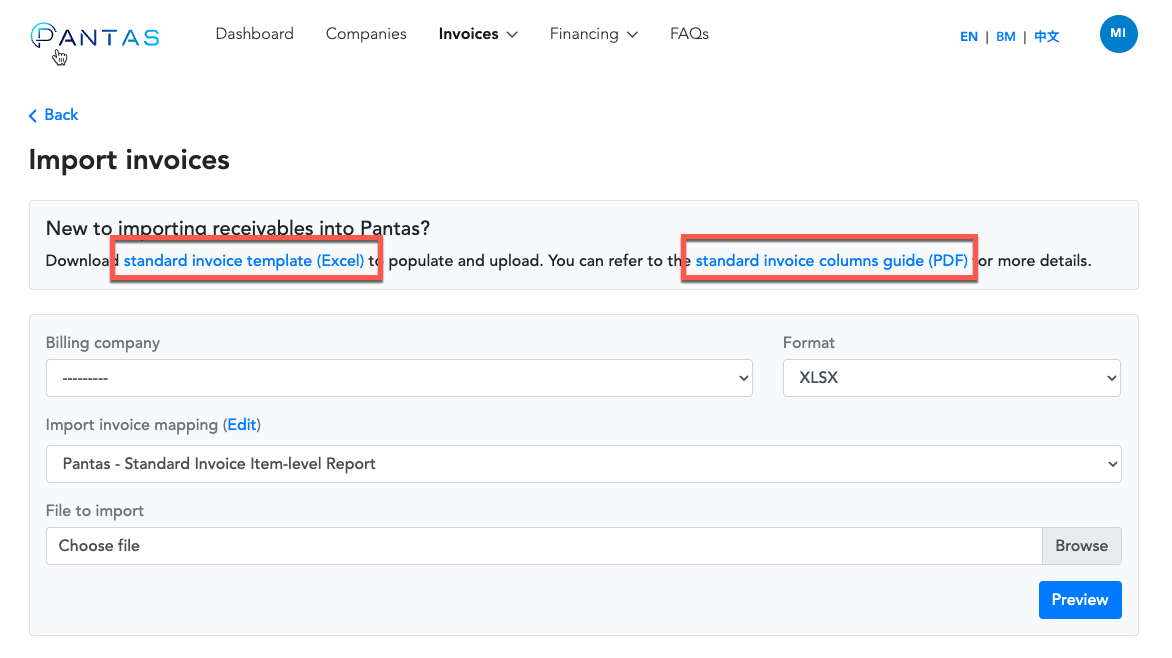Open the standard invoice columns guide (PDF)
The height and width of the screenshot is (658, 1172).
831,260
